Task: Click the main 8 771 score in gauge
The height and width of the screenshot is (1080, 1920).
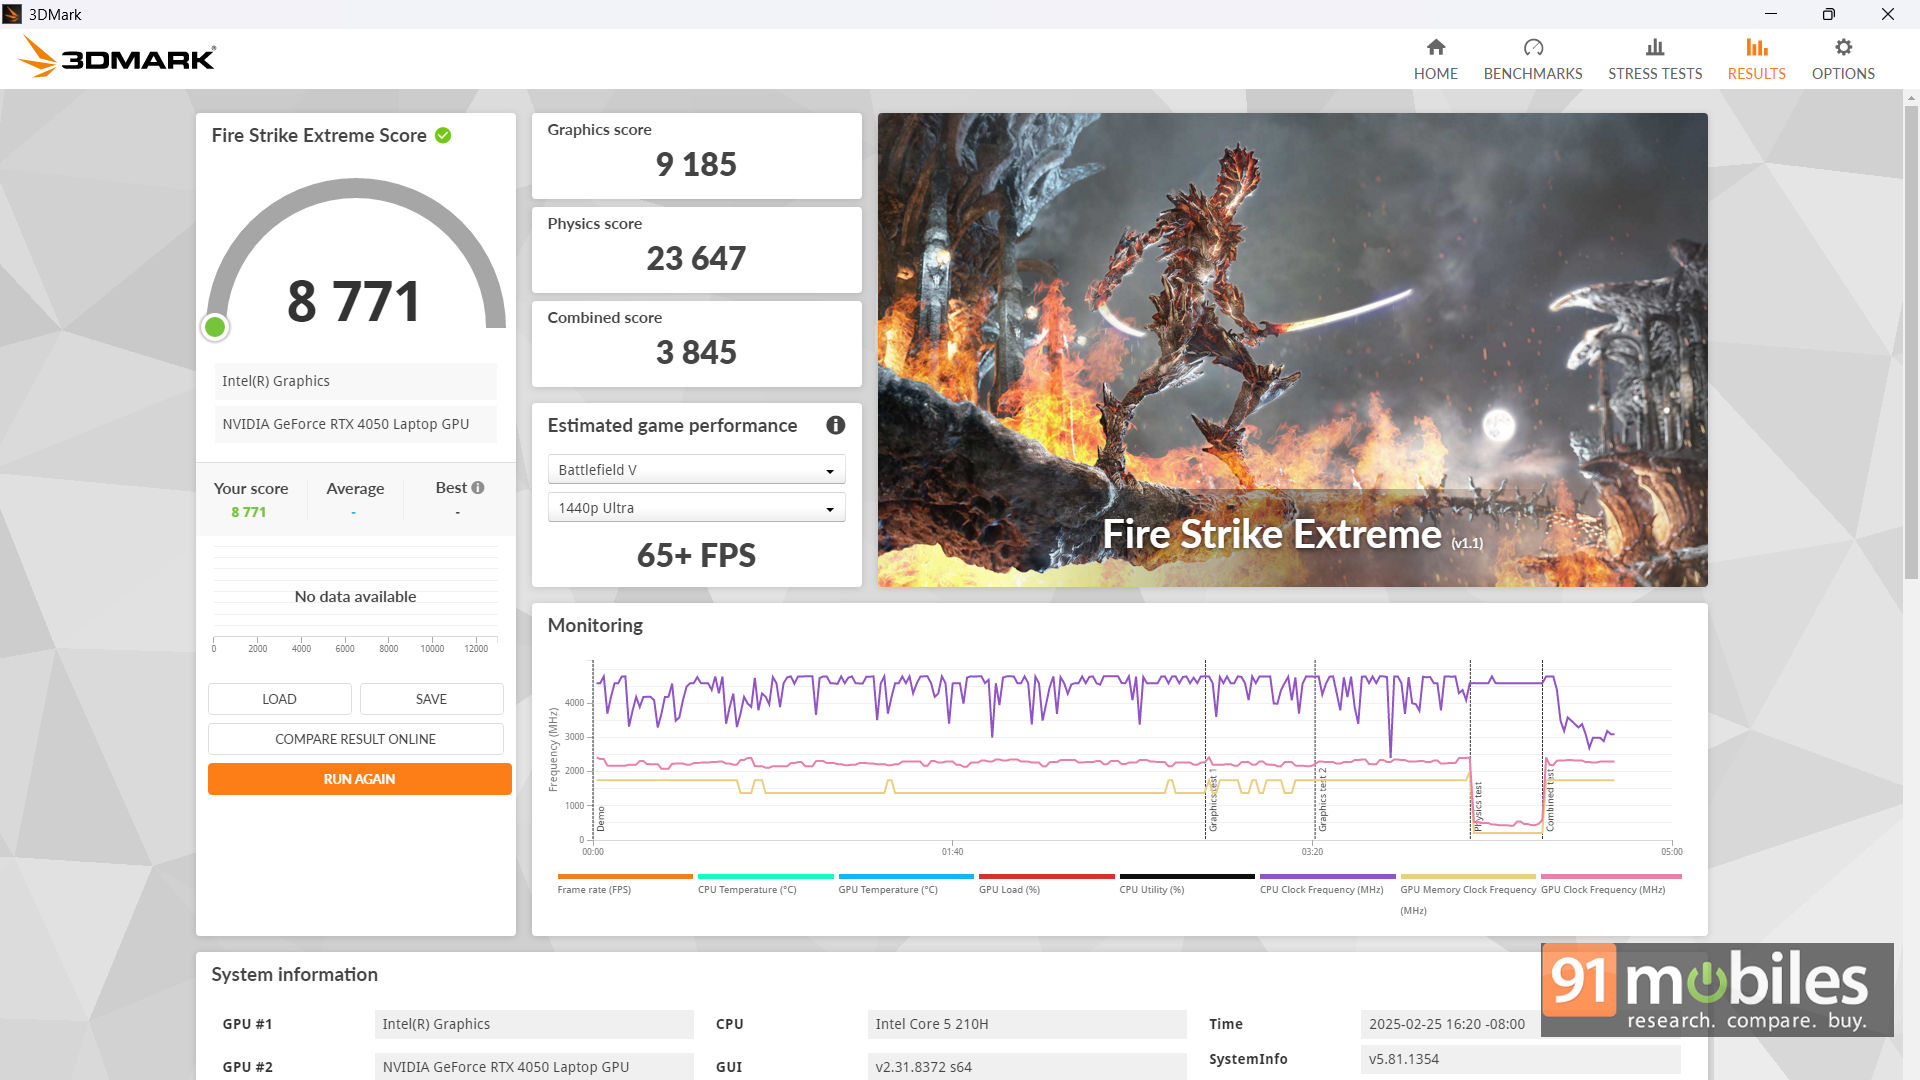Action: pyautogui.click(x=353, y=301)
